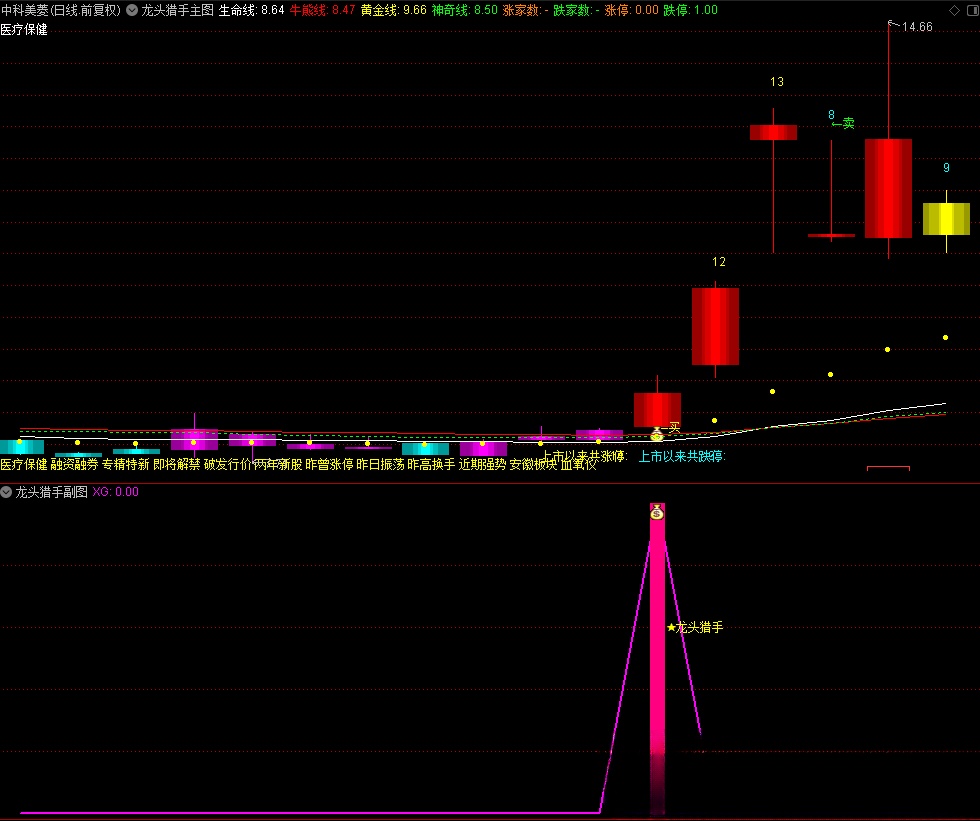Select the 专精特新 tag

(x=126, y=465)
